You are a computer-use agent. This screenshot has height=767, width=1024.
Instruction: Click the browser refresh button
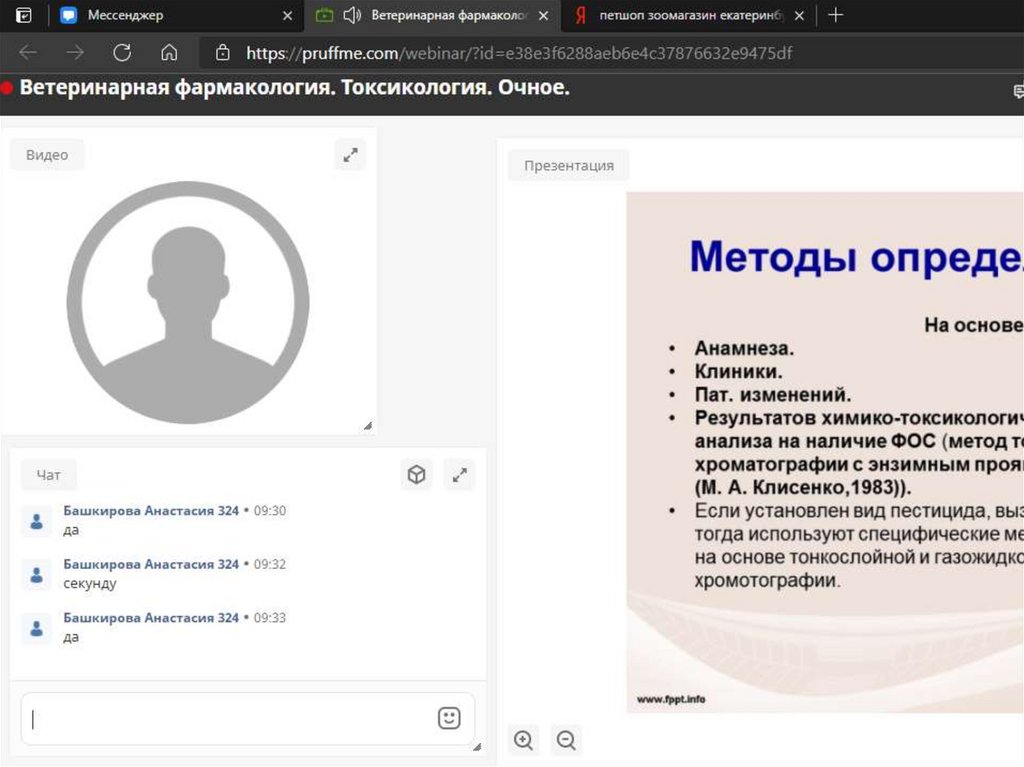(122, 53)
